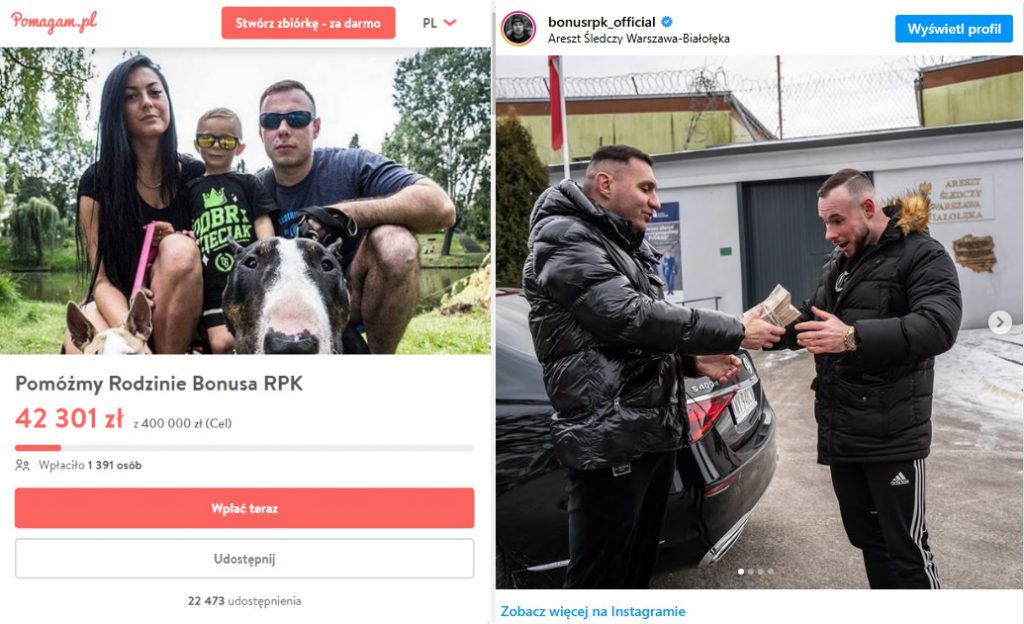Screen dimensions: 1024x624
Task: Click the 'Wpłać teraz' donate button
Action: 244,508
